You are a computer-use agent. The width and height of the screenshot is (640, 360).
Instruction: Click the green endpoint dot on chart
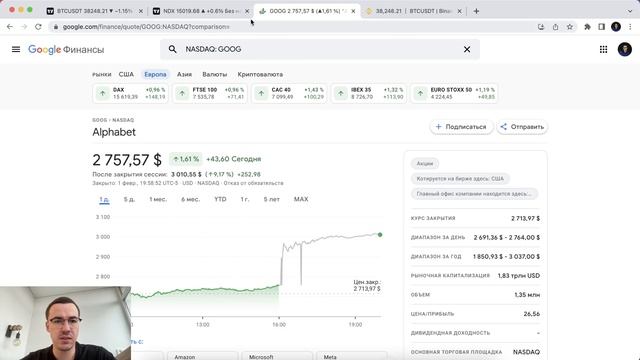coord(380,235)
